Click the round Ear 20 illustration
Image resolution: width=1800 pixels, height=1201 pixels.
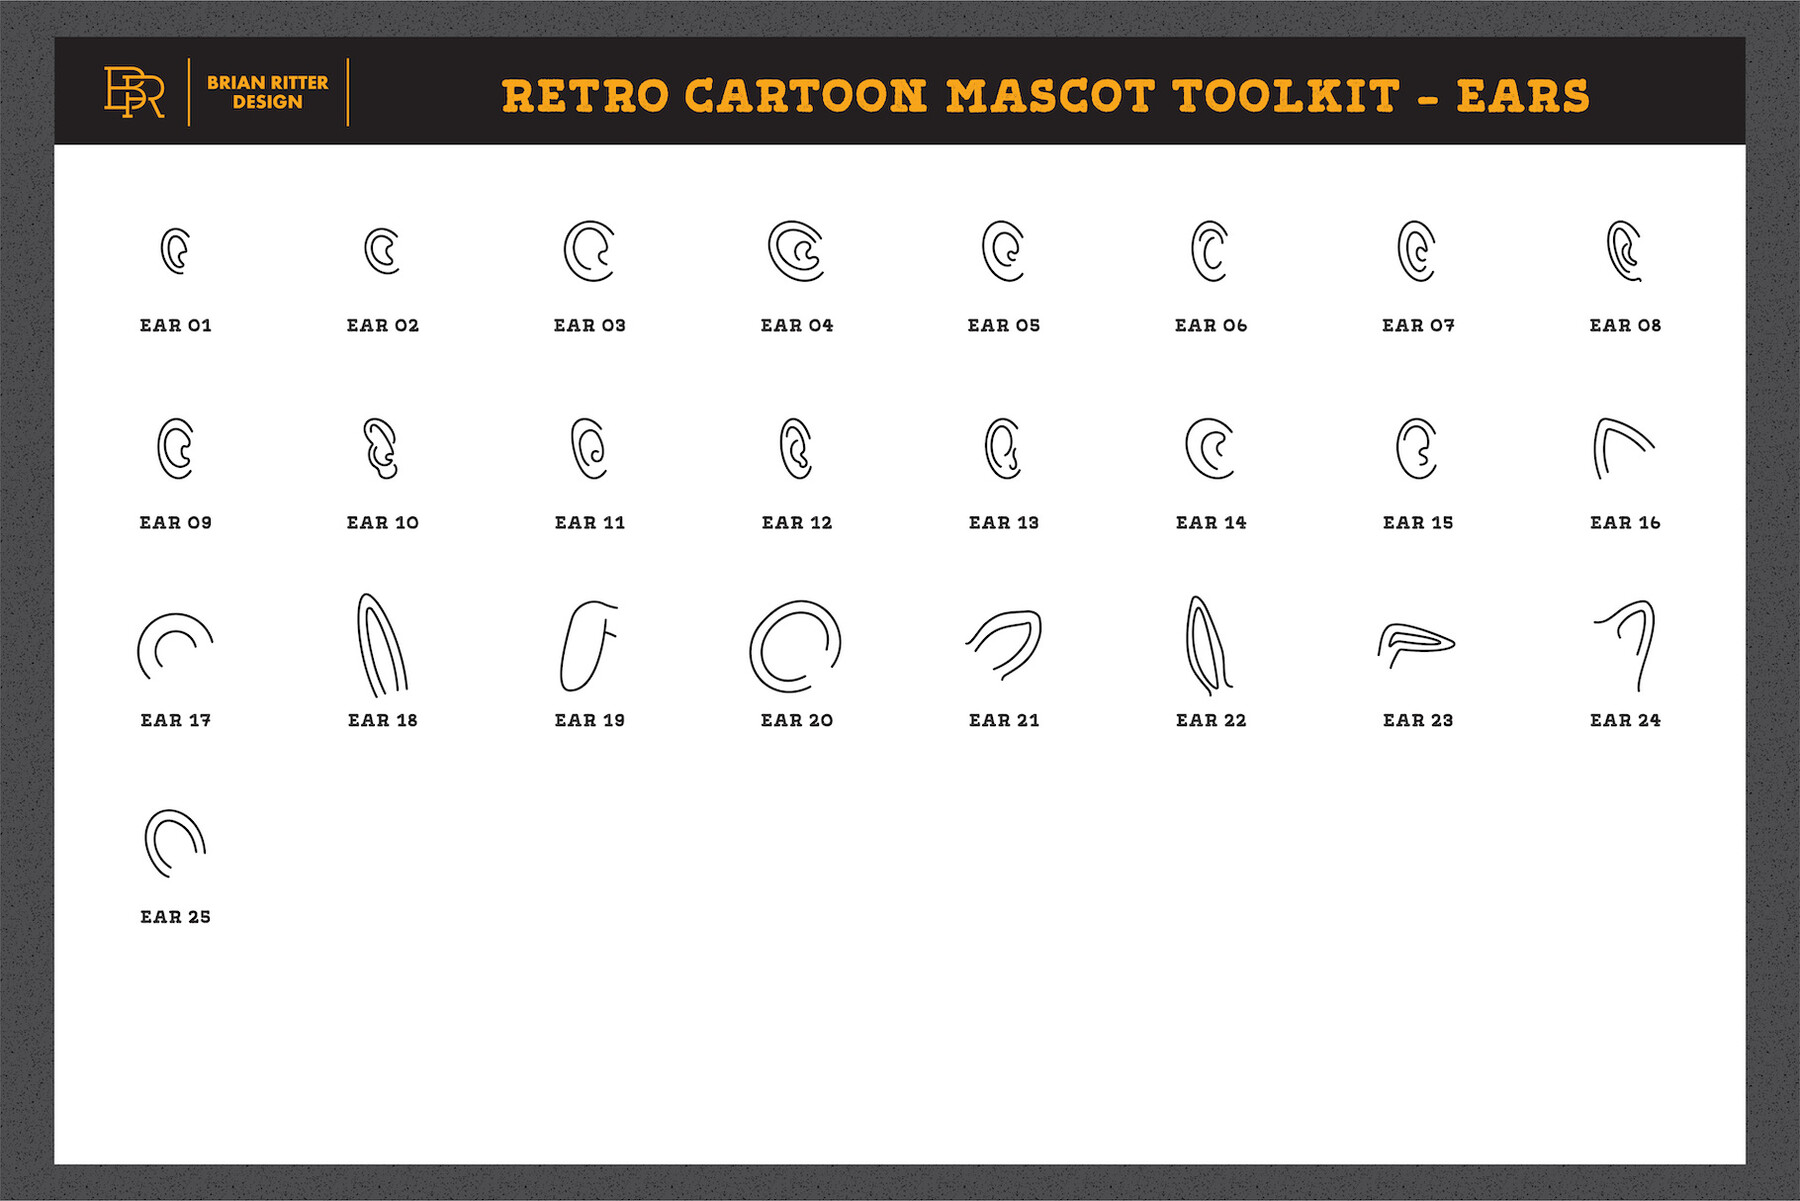click(795, 647)
